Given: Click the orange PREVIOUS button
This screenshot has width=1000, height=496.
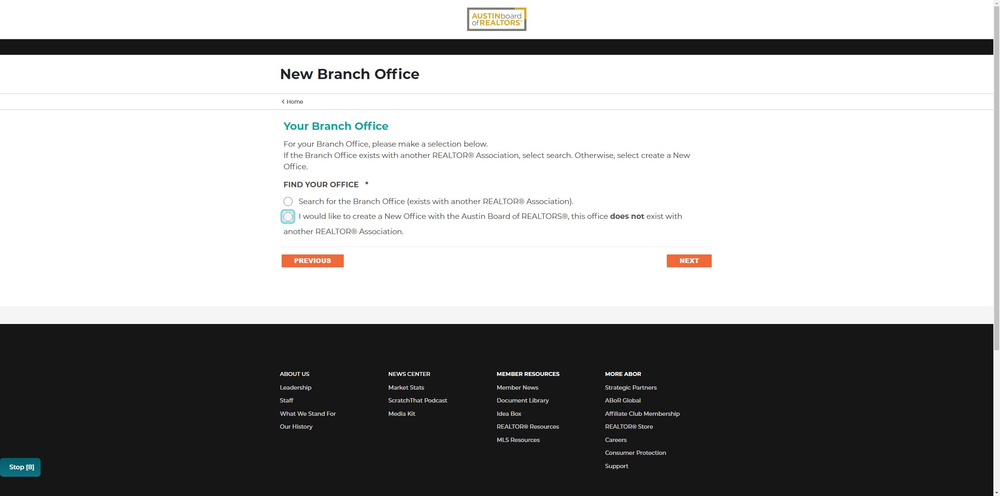Looking at the screenshot, I should click(x=312, y=261).
